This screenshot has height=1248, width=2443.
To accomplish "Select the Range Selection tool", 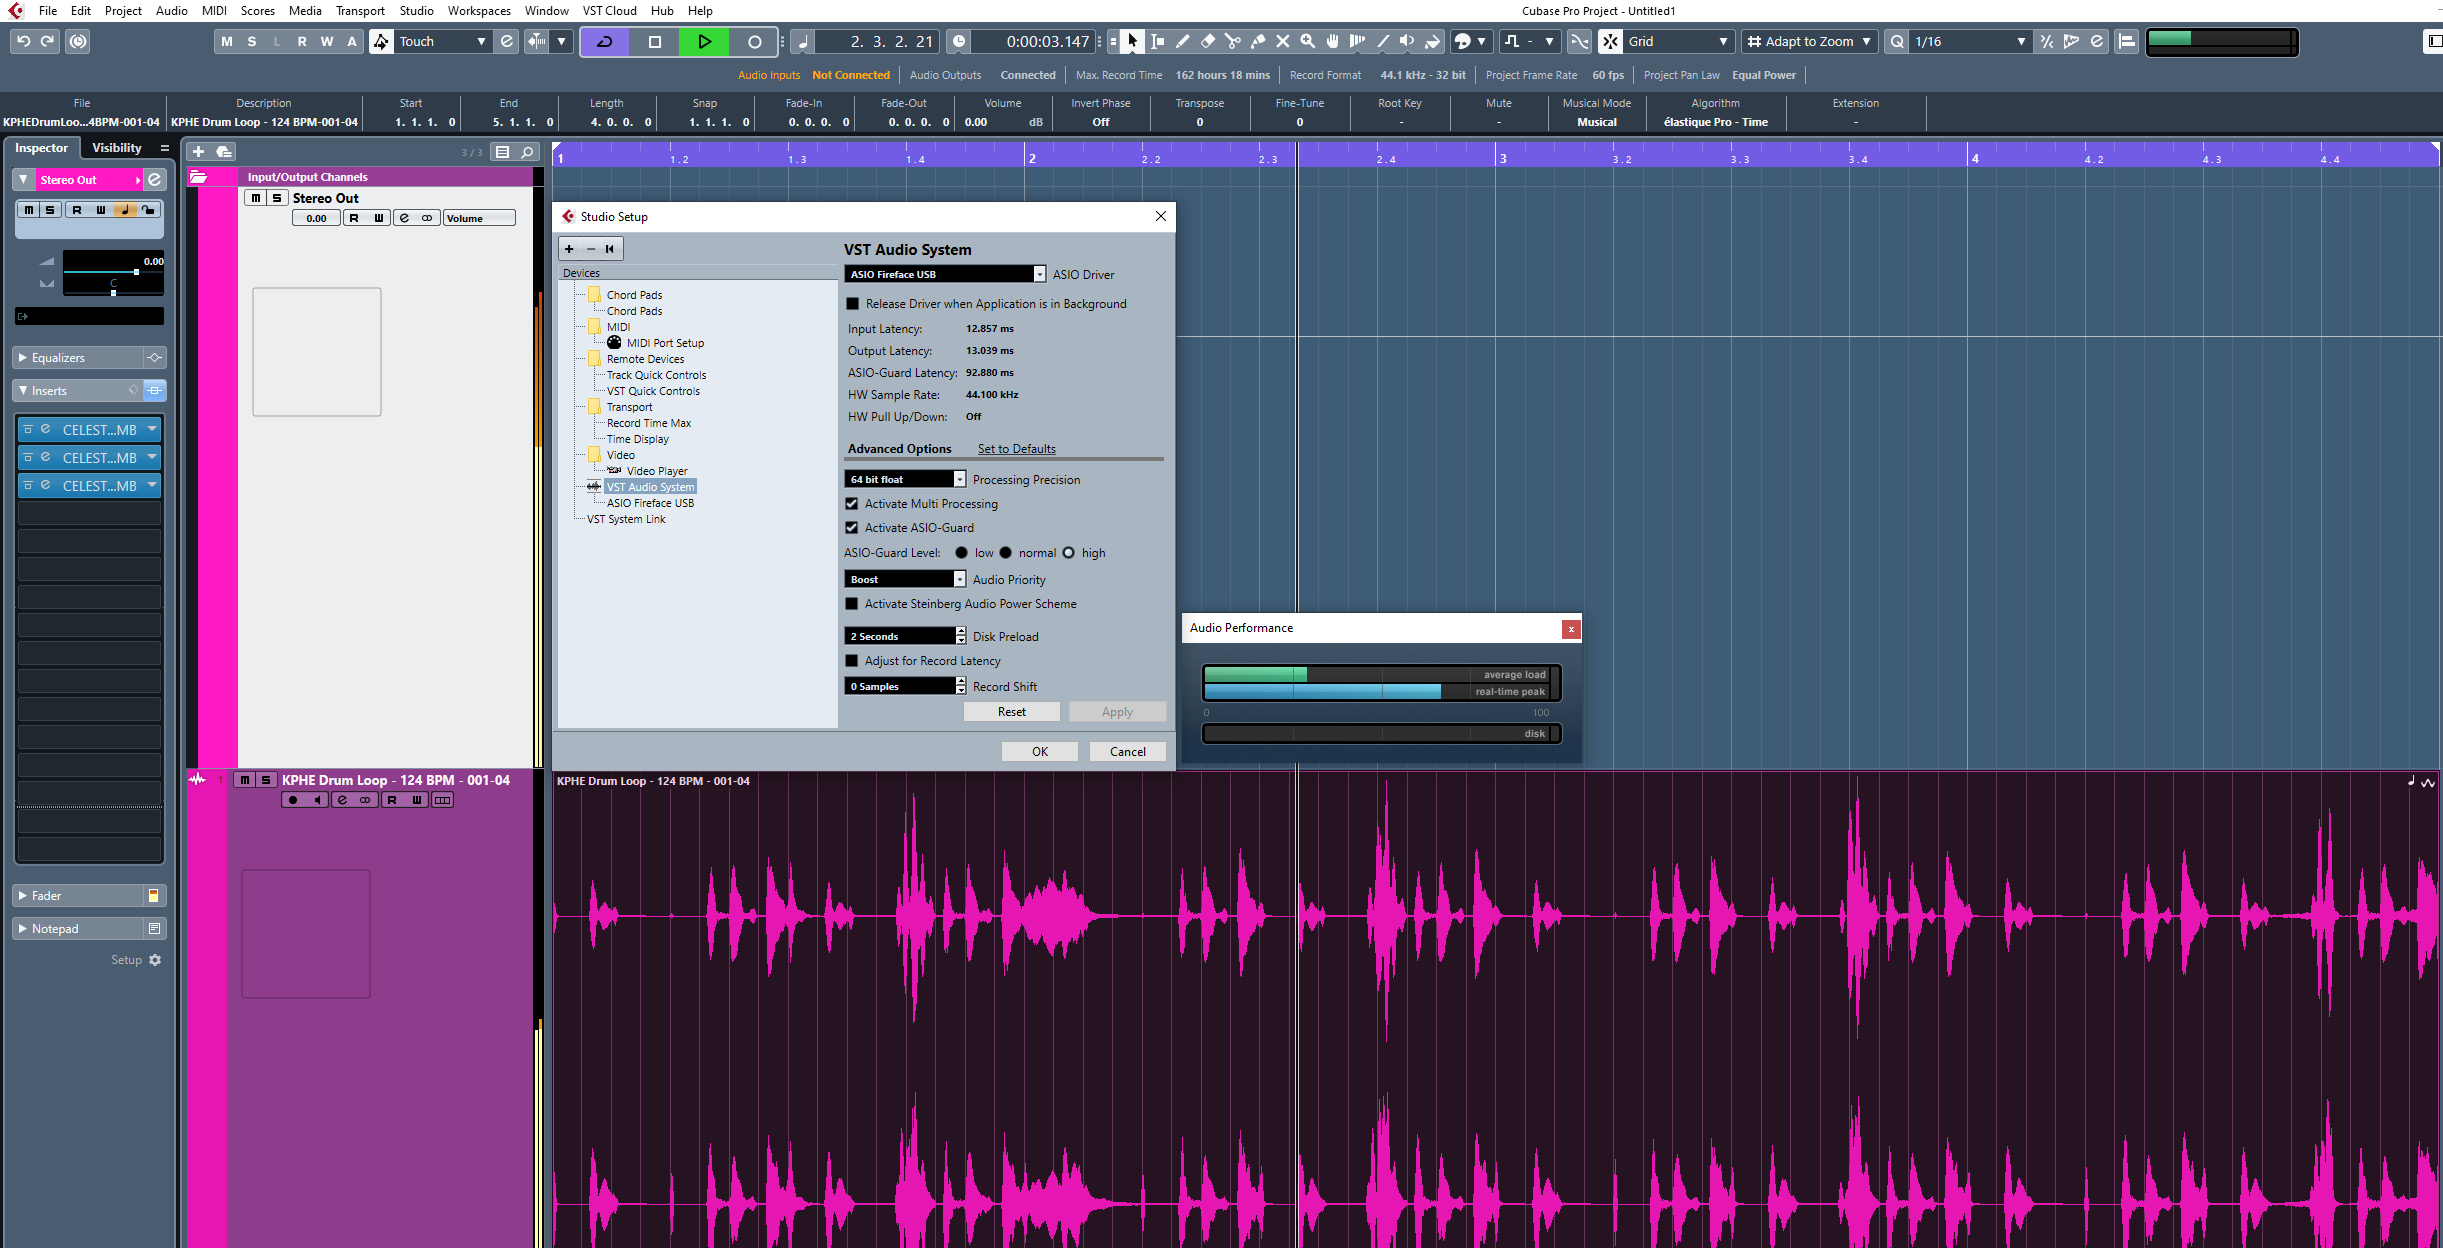I will click(x=1157, y=41).
